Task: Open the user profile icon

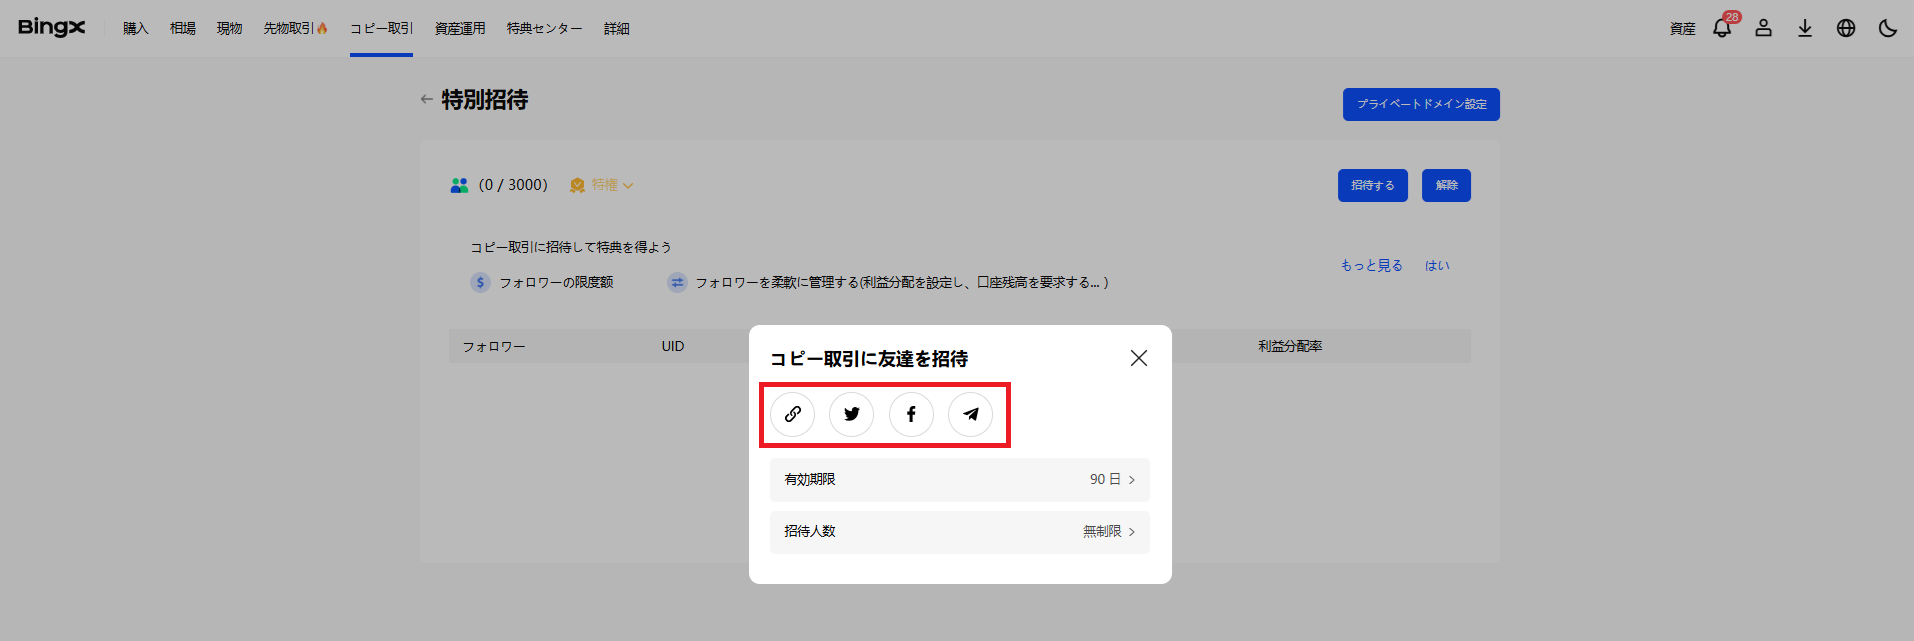Action: pos(1763,28)
